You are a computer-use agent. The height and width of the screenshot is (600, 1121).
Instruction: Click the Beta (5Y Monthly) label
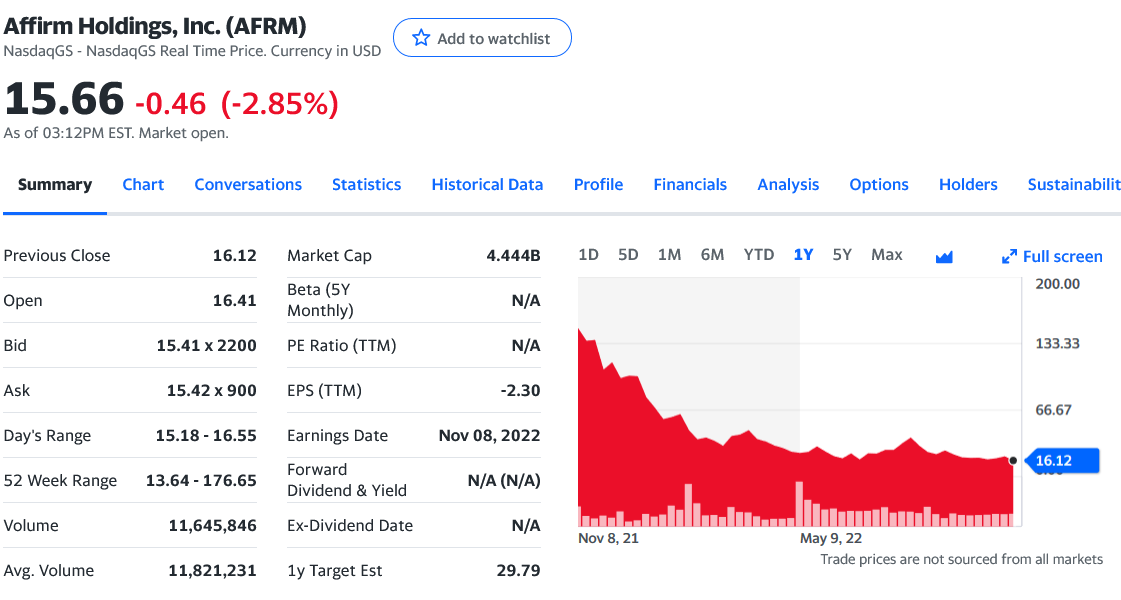coord(320,300)
